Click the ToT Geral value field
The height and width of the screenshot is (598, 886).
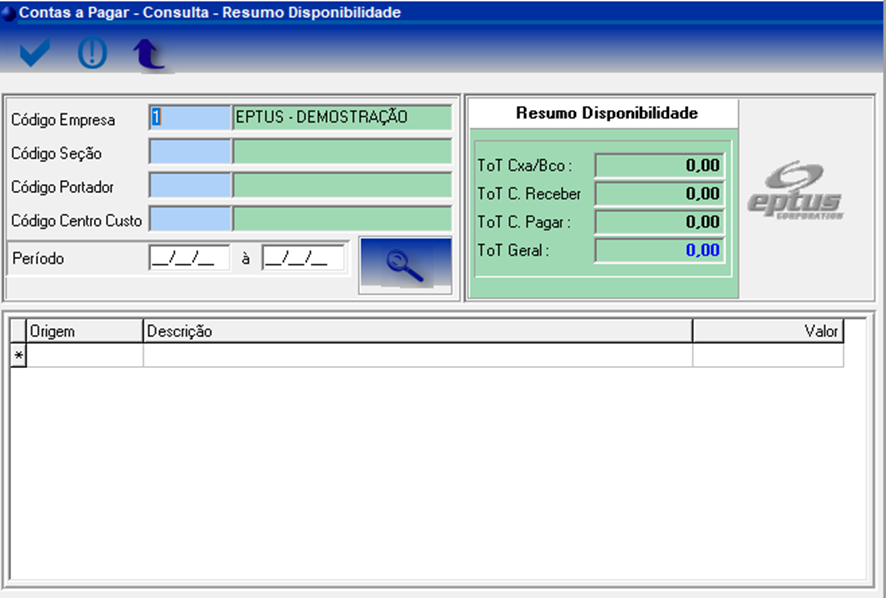coord(659,250)
